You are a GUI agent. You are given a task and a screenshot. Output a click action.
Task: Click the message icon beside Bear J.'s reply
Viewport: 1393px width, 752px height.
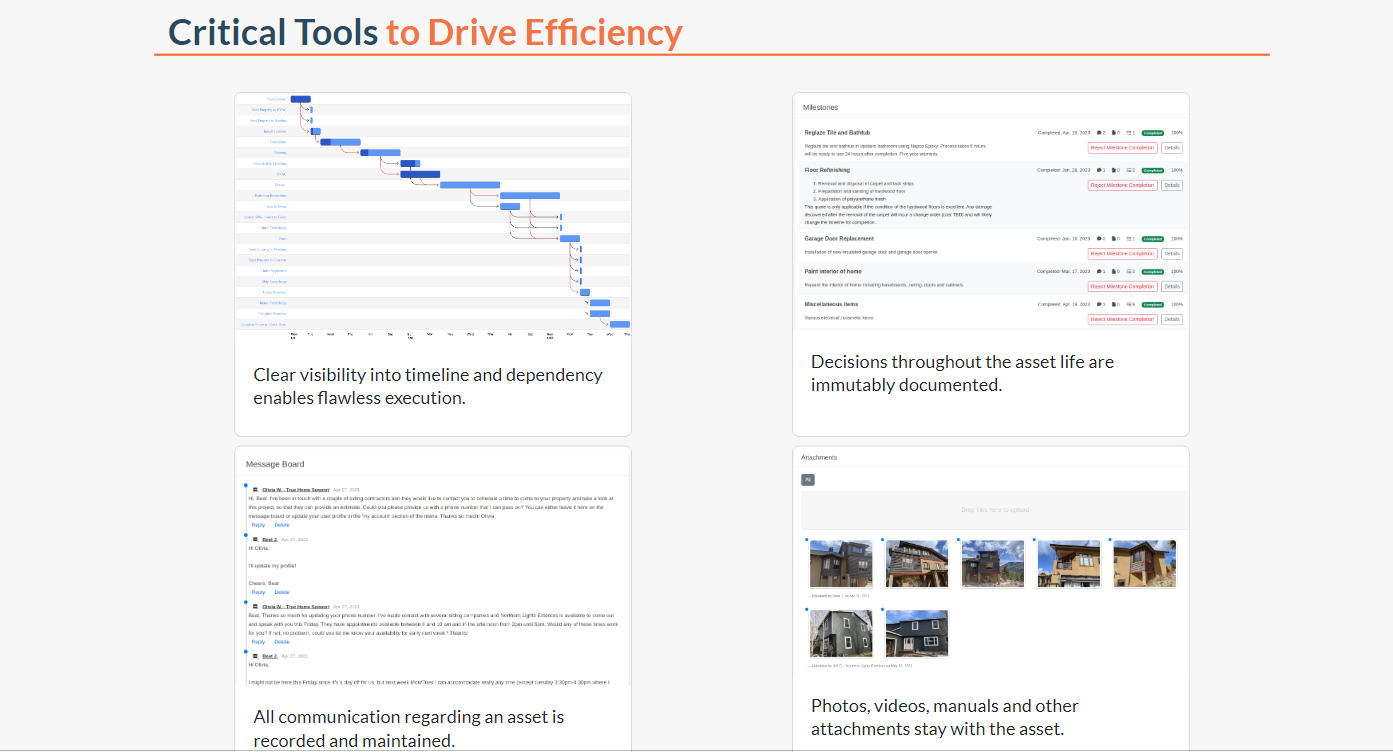[255, 539]
